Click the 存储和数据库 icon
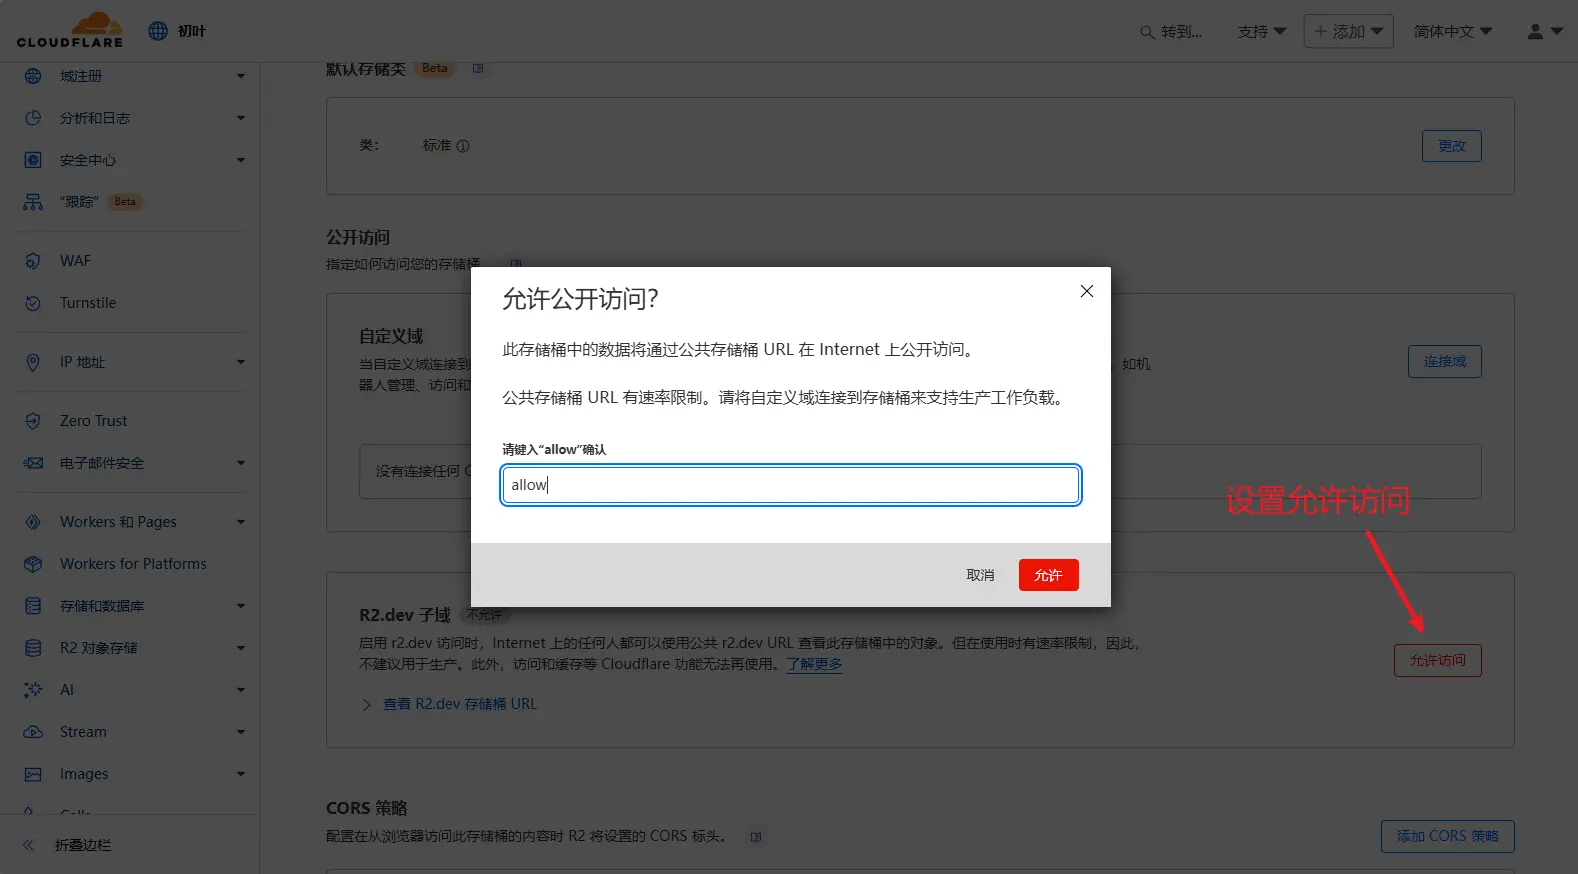This screenshot has width=1578, height=874. coord(33,606)
